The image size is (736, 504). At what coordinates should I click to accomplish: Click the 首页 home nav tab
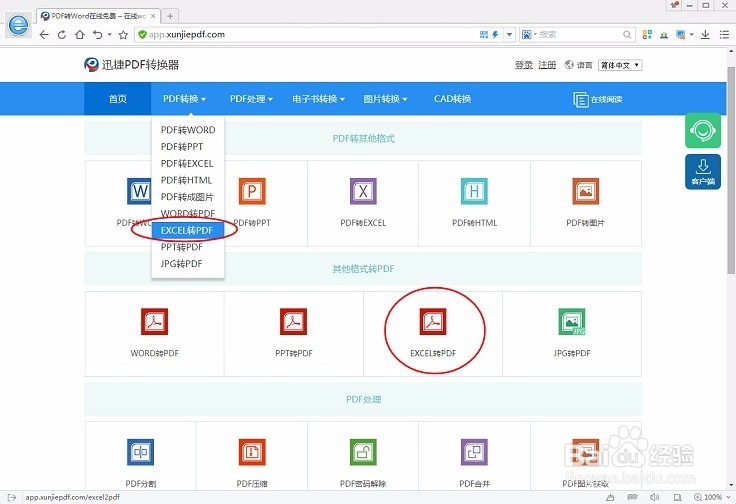click(118, 99)
